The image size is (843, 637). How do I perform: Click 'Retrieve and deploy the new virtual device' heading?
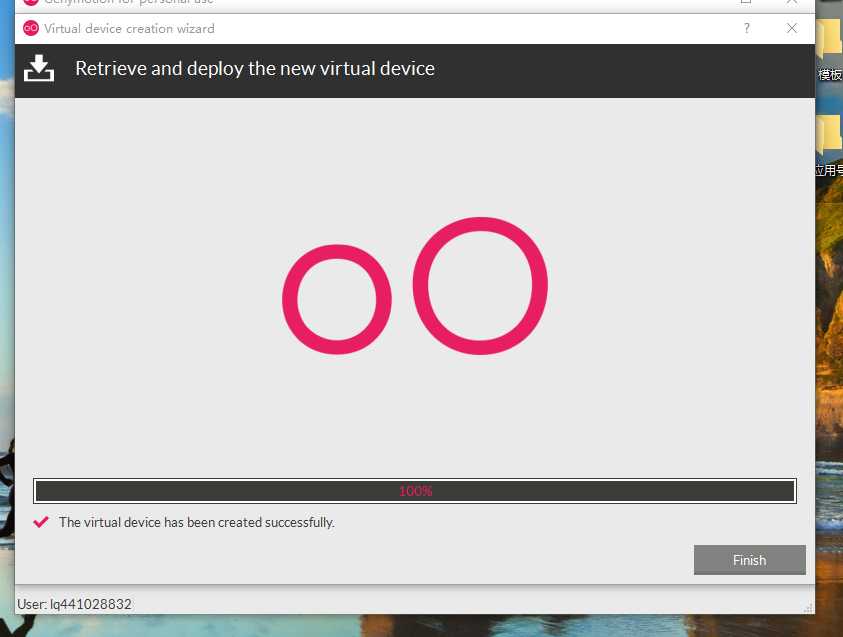pyautogui.click(x=255, y=68)
